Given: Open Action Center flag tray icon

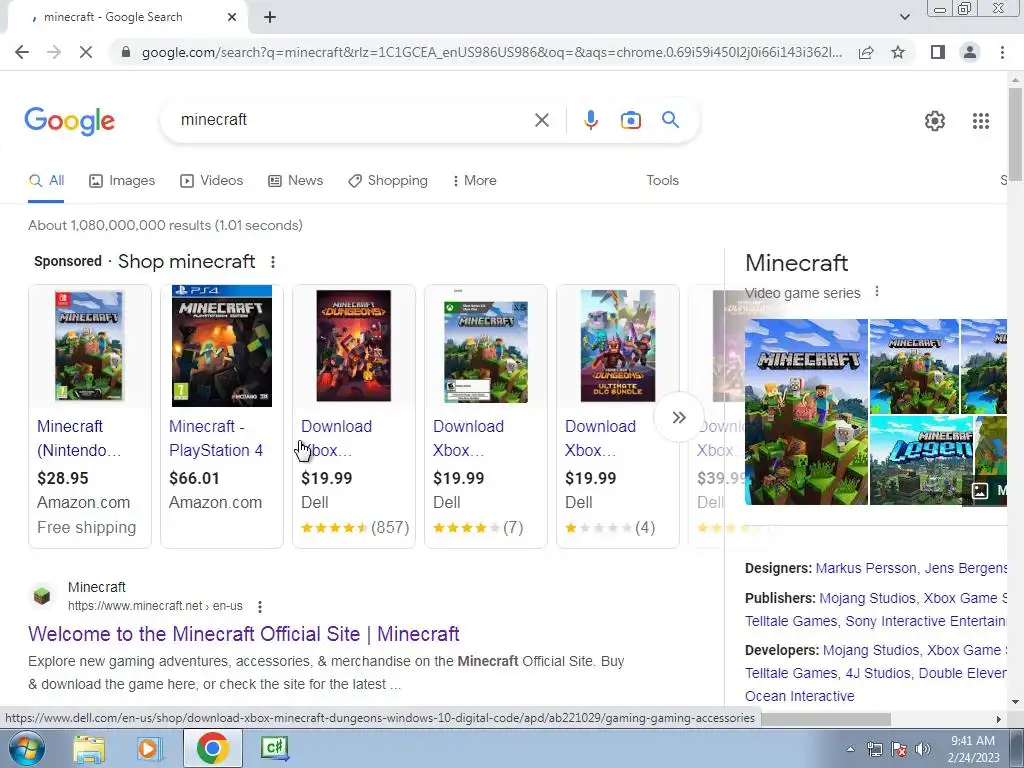Looking at the screenshot, I should coord(899,749).
